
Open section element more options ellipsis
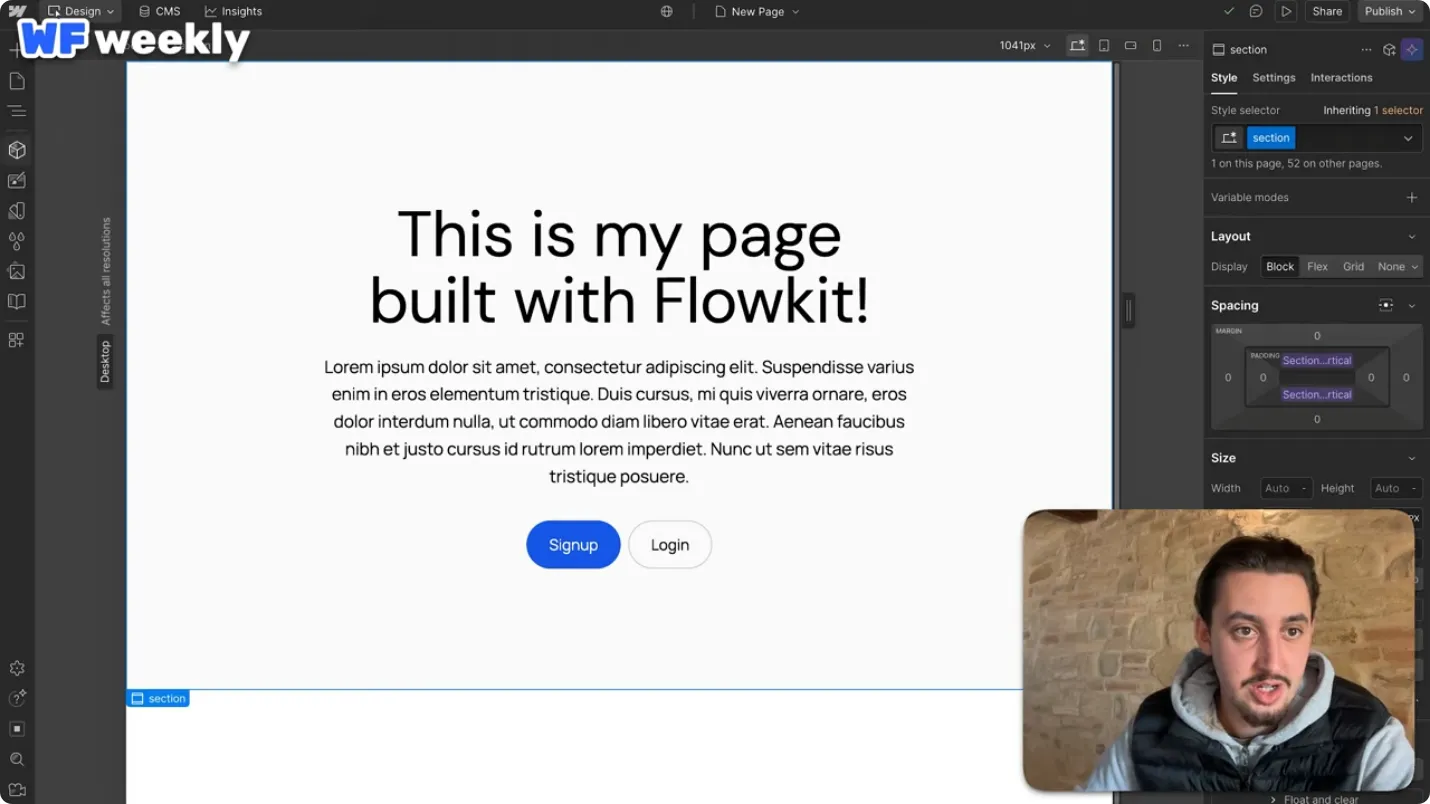[x=1366, y=50]
